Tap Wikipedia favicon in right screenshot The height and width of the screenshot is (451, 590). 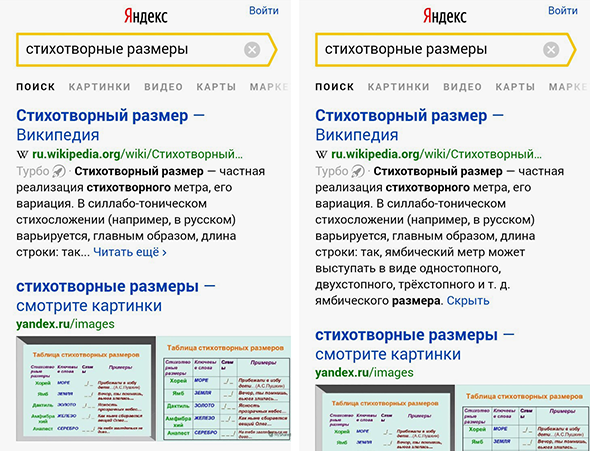(x=321, y=154)
